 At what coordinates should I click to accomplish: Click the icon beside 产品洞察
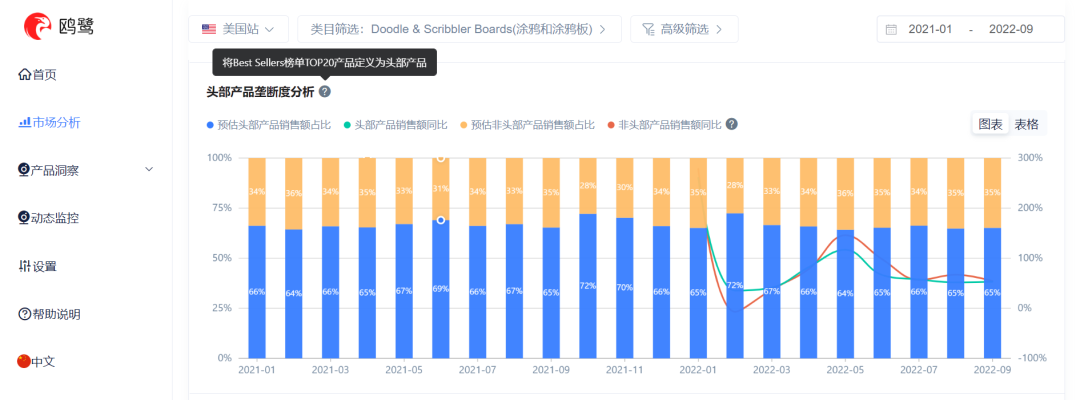(x=23, y=170)
